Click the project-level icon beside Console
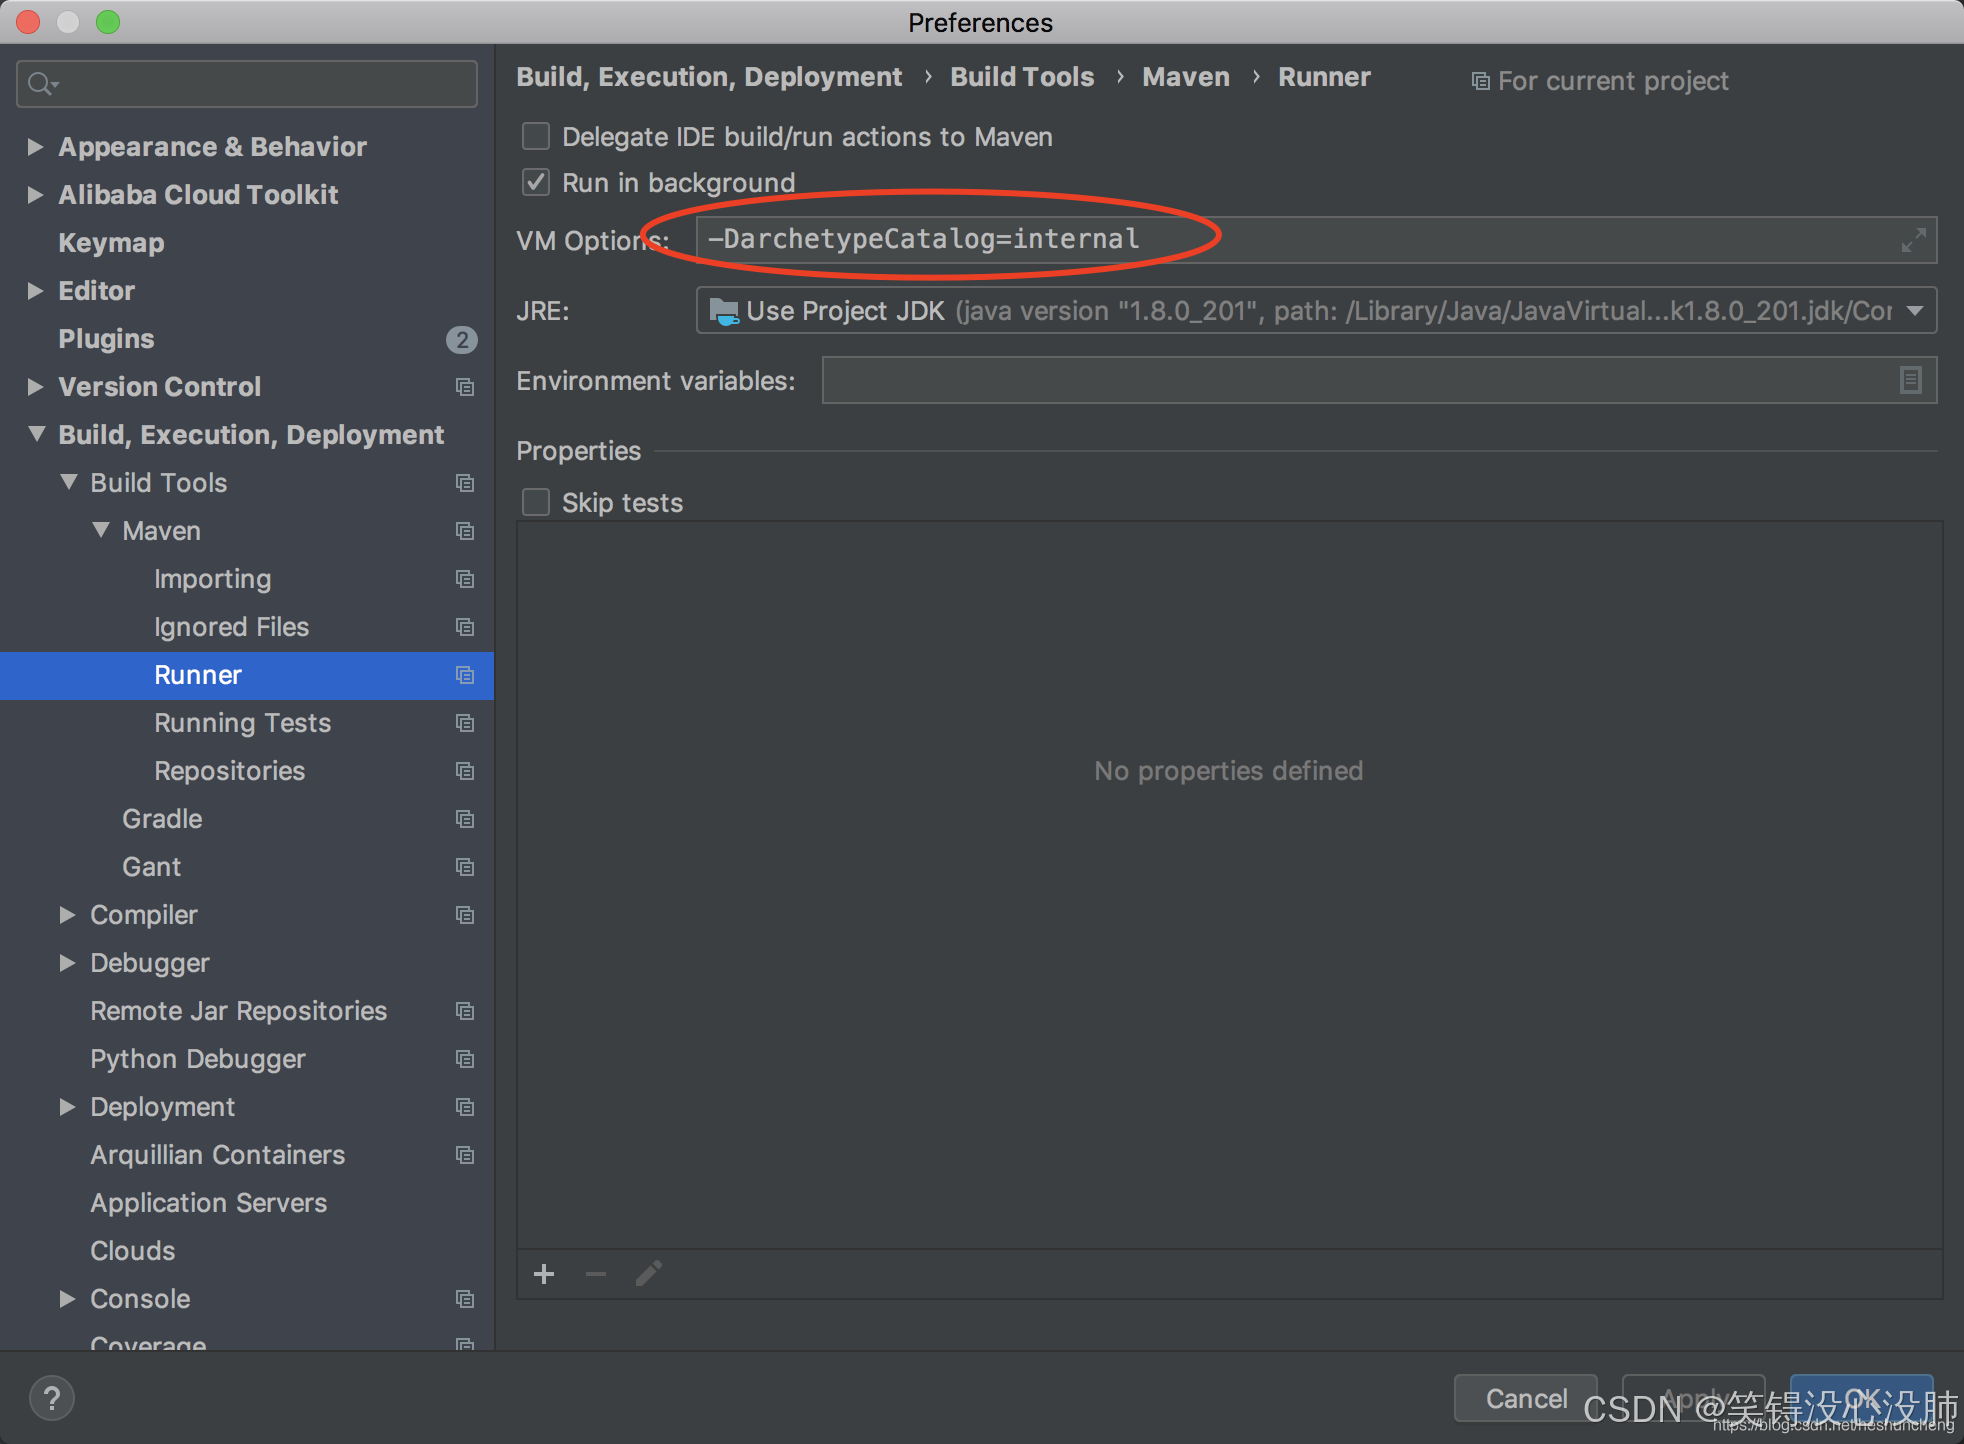Screen dimensions: 1964x1444 [x=465, y=1299]
